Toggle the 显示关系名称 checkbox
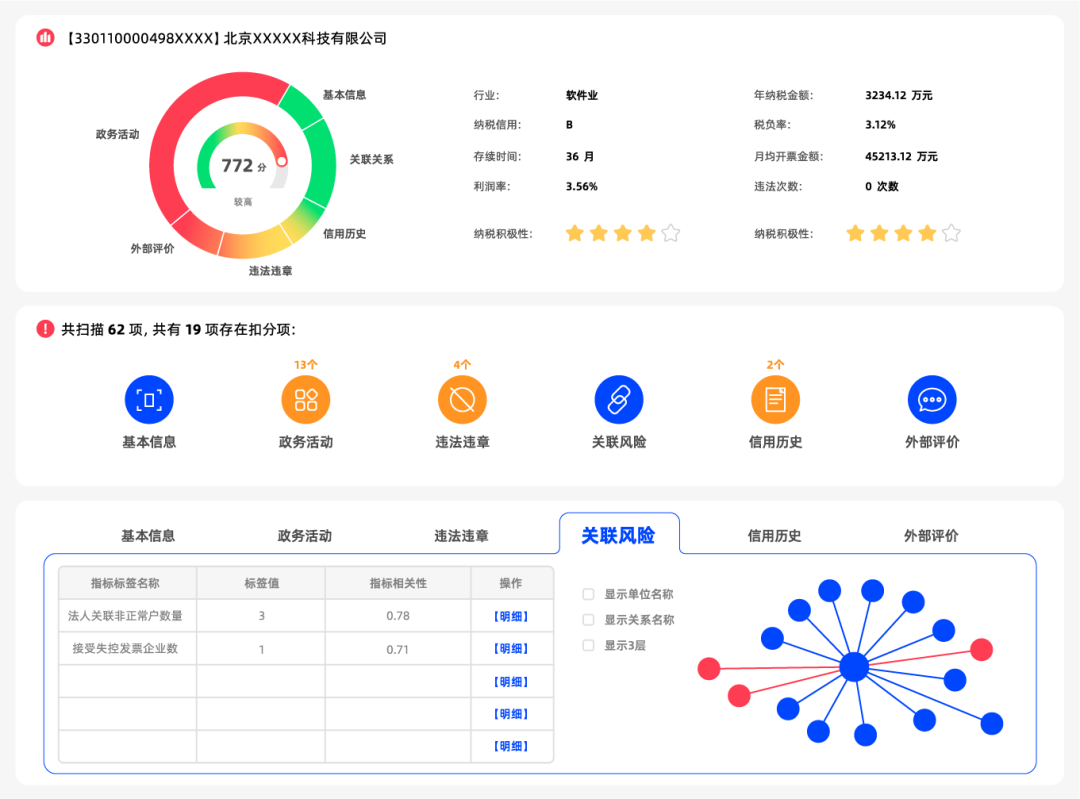The height and width of the screenshot is (799, 1080). click(x=588, y=620)
